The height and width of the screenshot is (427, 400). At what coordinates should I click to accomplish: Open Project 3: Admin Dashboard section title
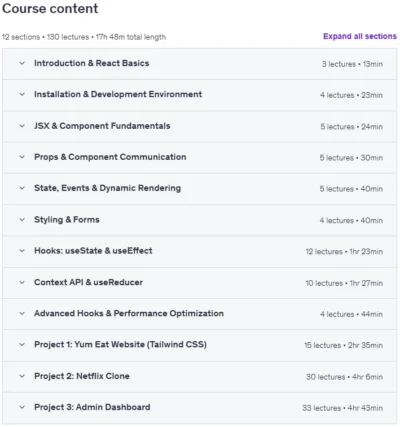click(92, 407)
